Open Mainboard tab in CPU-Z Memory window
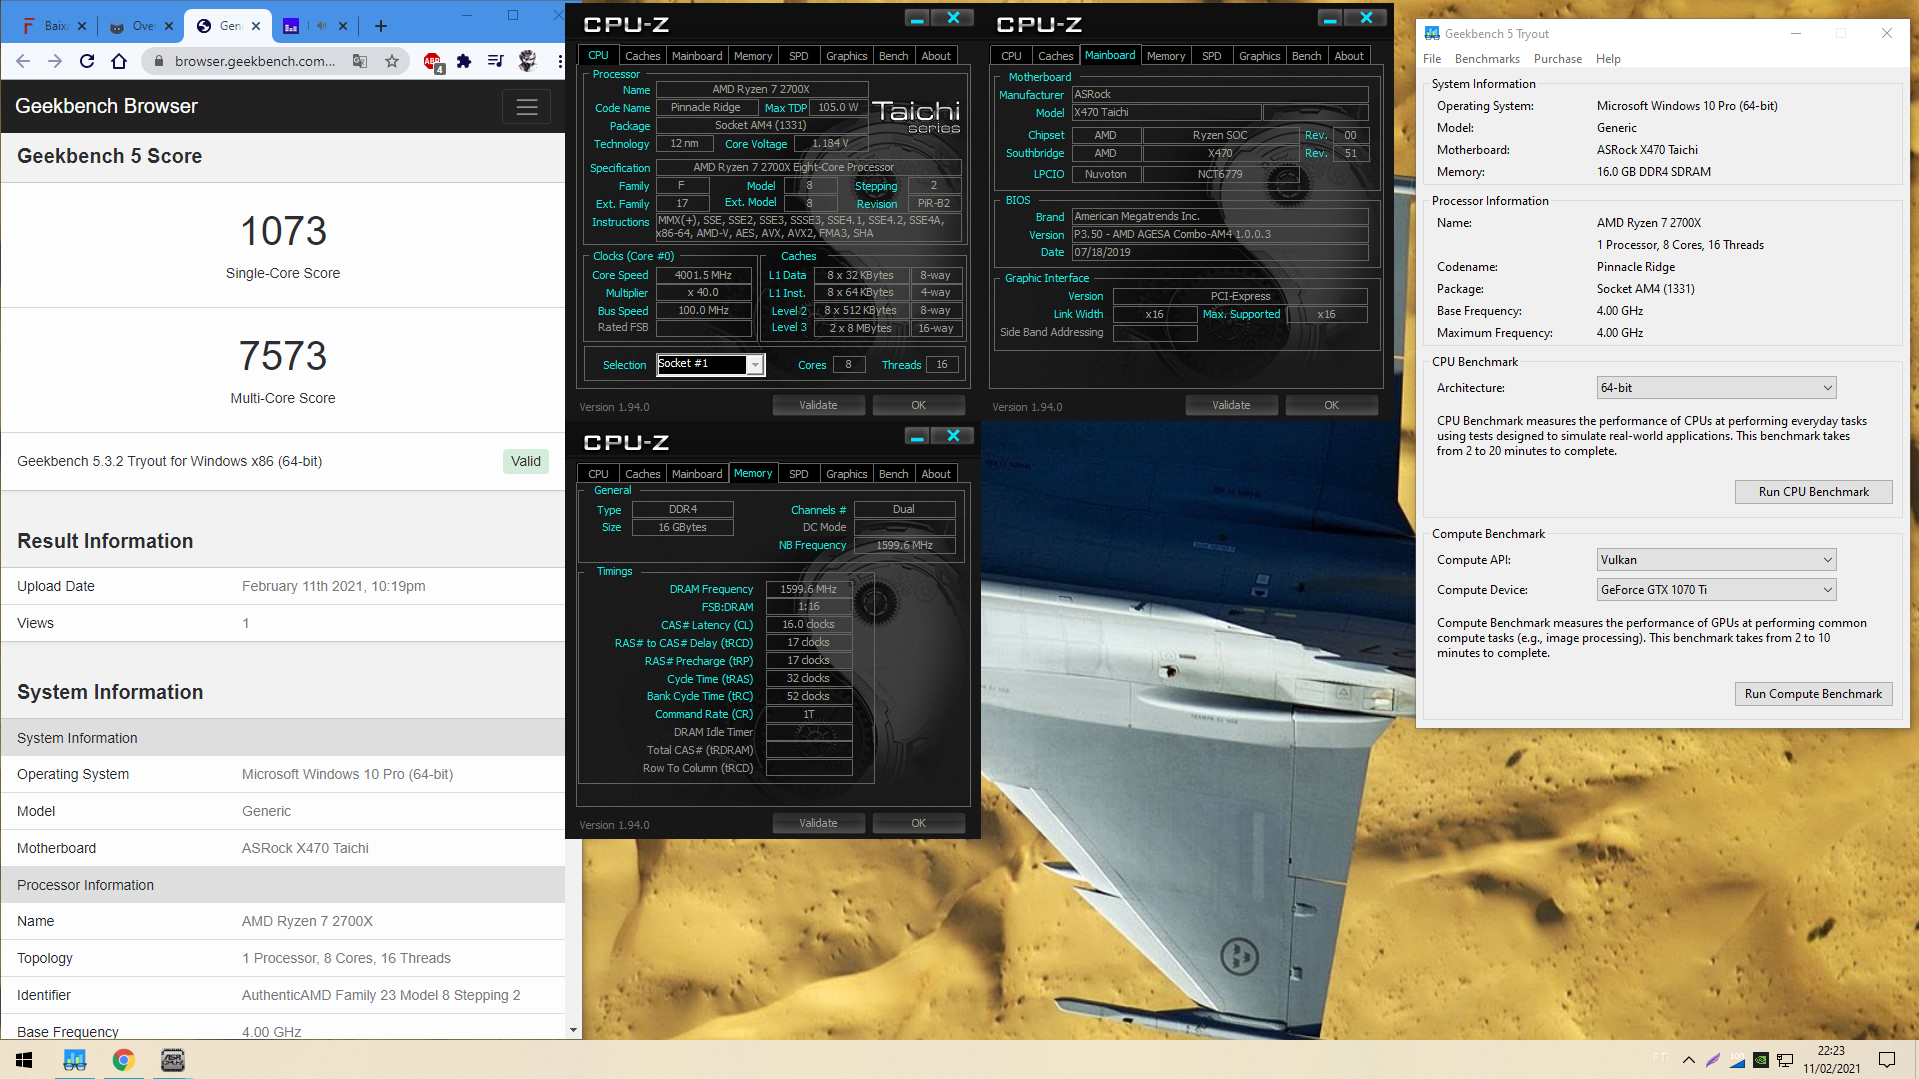1919x1079 pixels. click(x=697, y=474)
